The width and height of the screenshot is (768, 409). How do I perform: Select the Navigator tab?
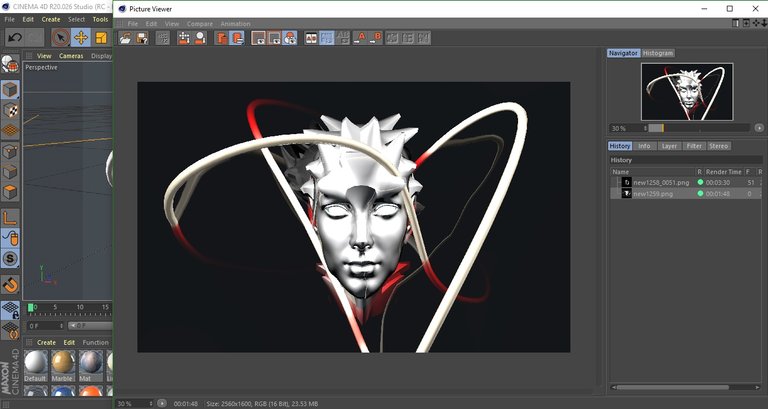624,53
